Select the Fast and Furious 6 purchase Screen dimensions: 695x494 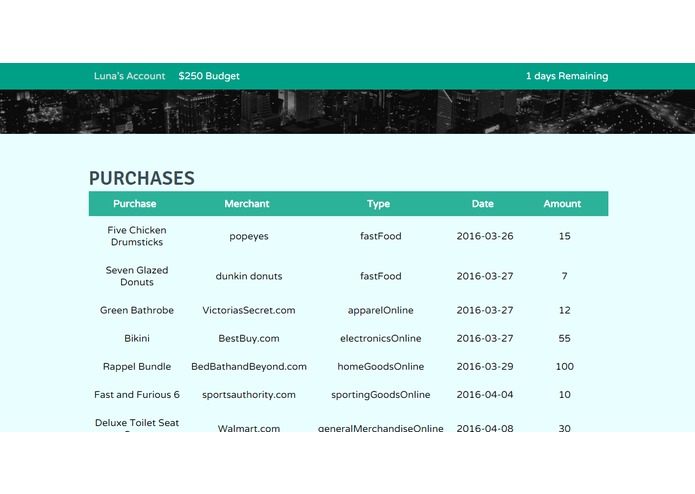point(137,395)
